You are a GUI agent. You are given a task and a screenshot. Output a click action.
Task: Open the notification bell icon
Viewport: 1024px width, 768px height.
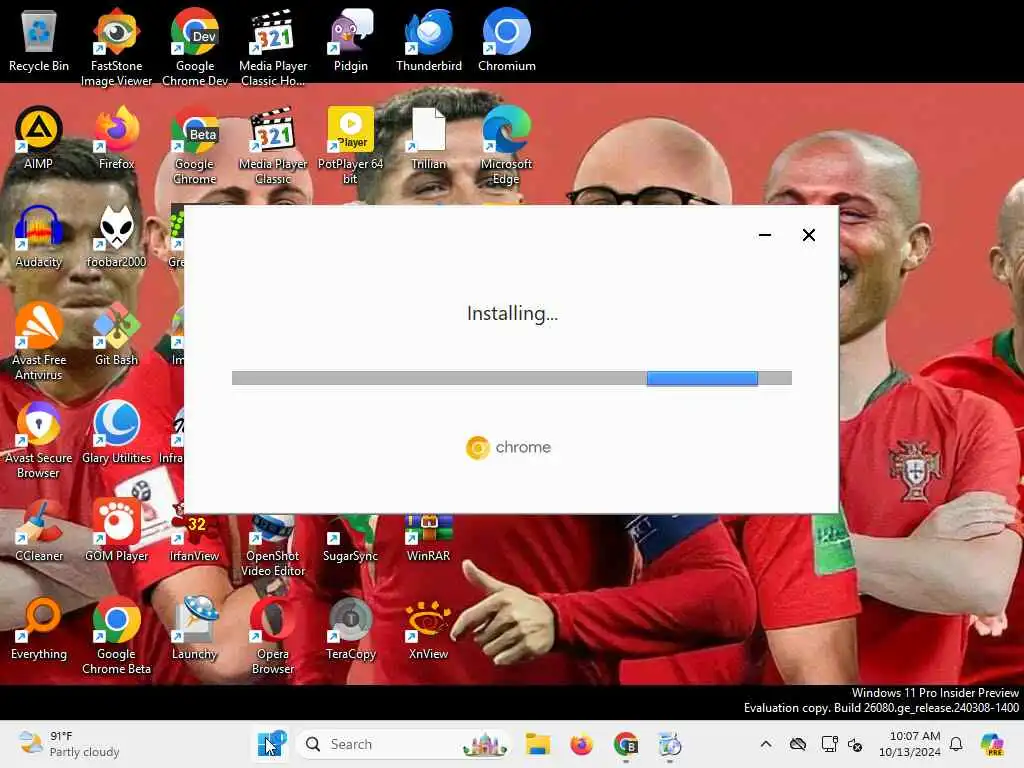pos(956,744)
